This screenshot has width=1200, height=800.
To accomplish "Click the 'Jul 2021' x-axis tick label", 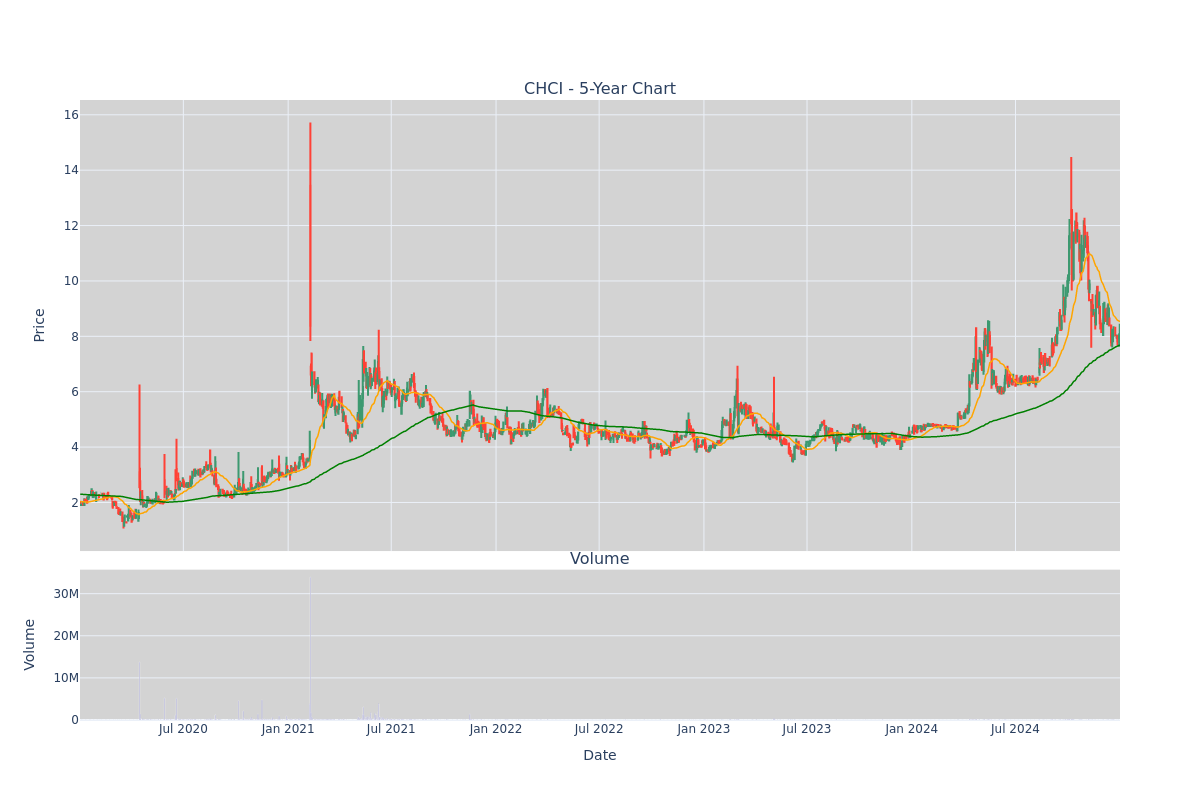I will [x=391, y=729].
